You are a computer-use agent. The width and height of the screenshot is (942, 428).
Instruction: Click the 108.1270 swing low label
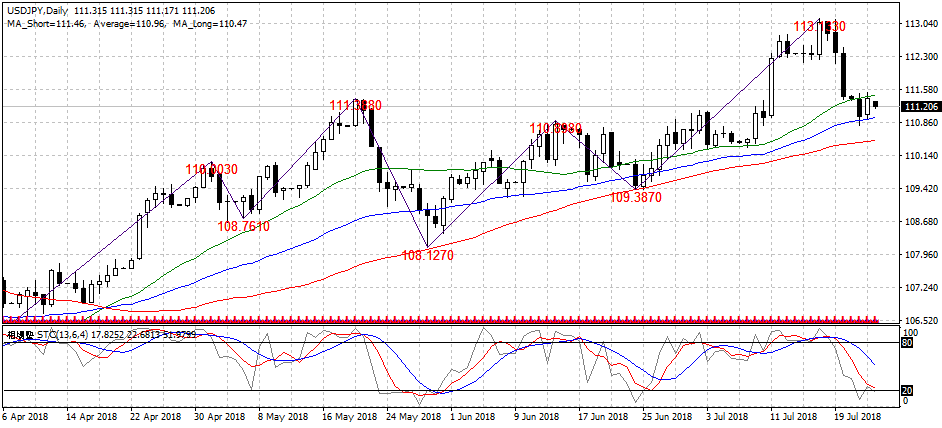point(427,256)
